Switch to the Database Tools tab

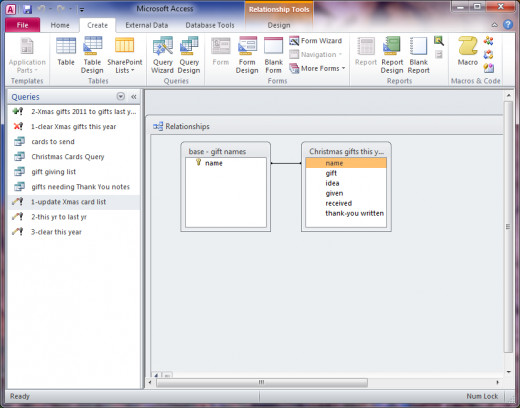click(210, 25)
